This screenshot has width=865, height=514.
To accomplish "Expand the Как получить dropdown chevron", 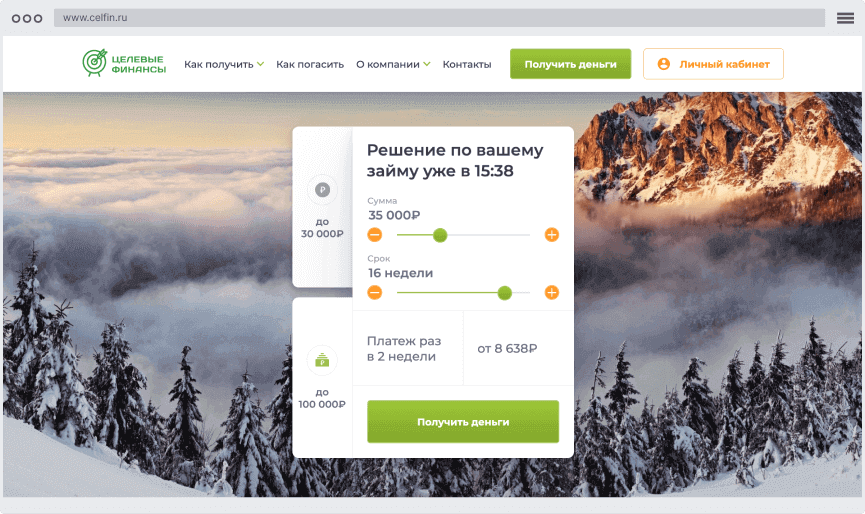I will pyautogui.click(x=260, y=64).
